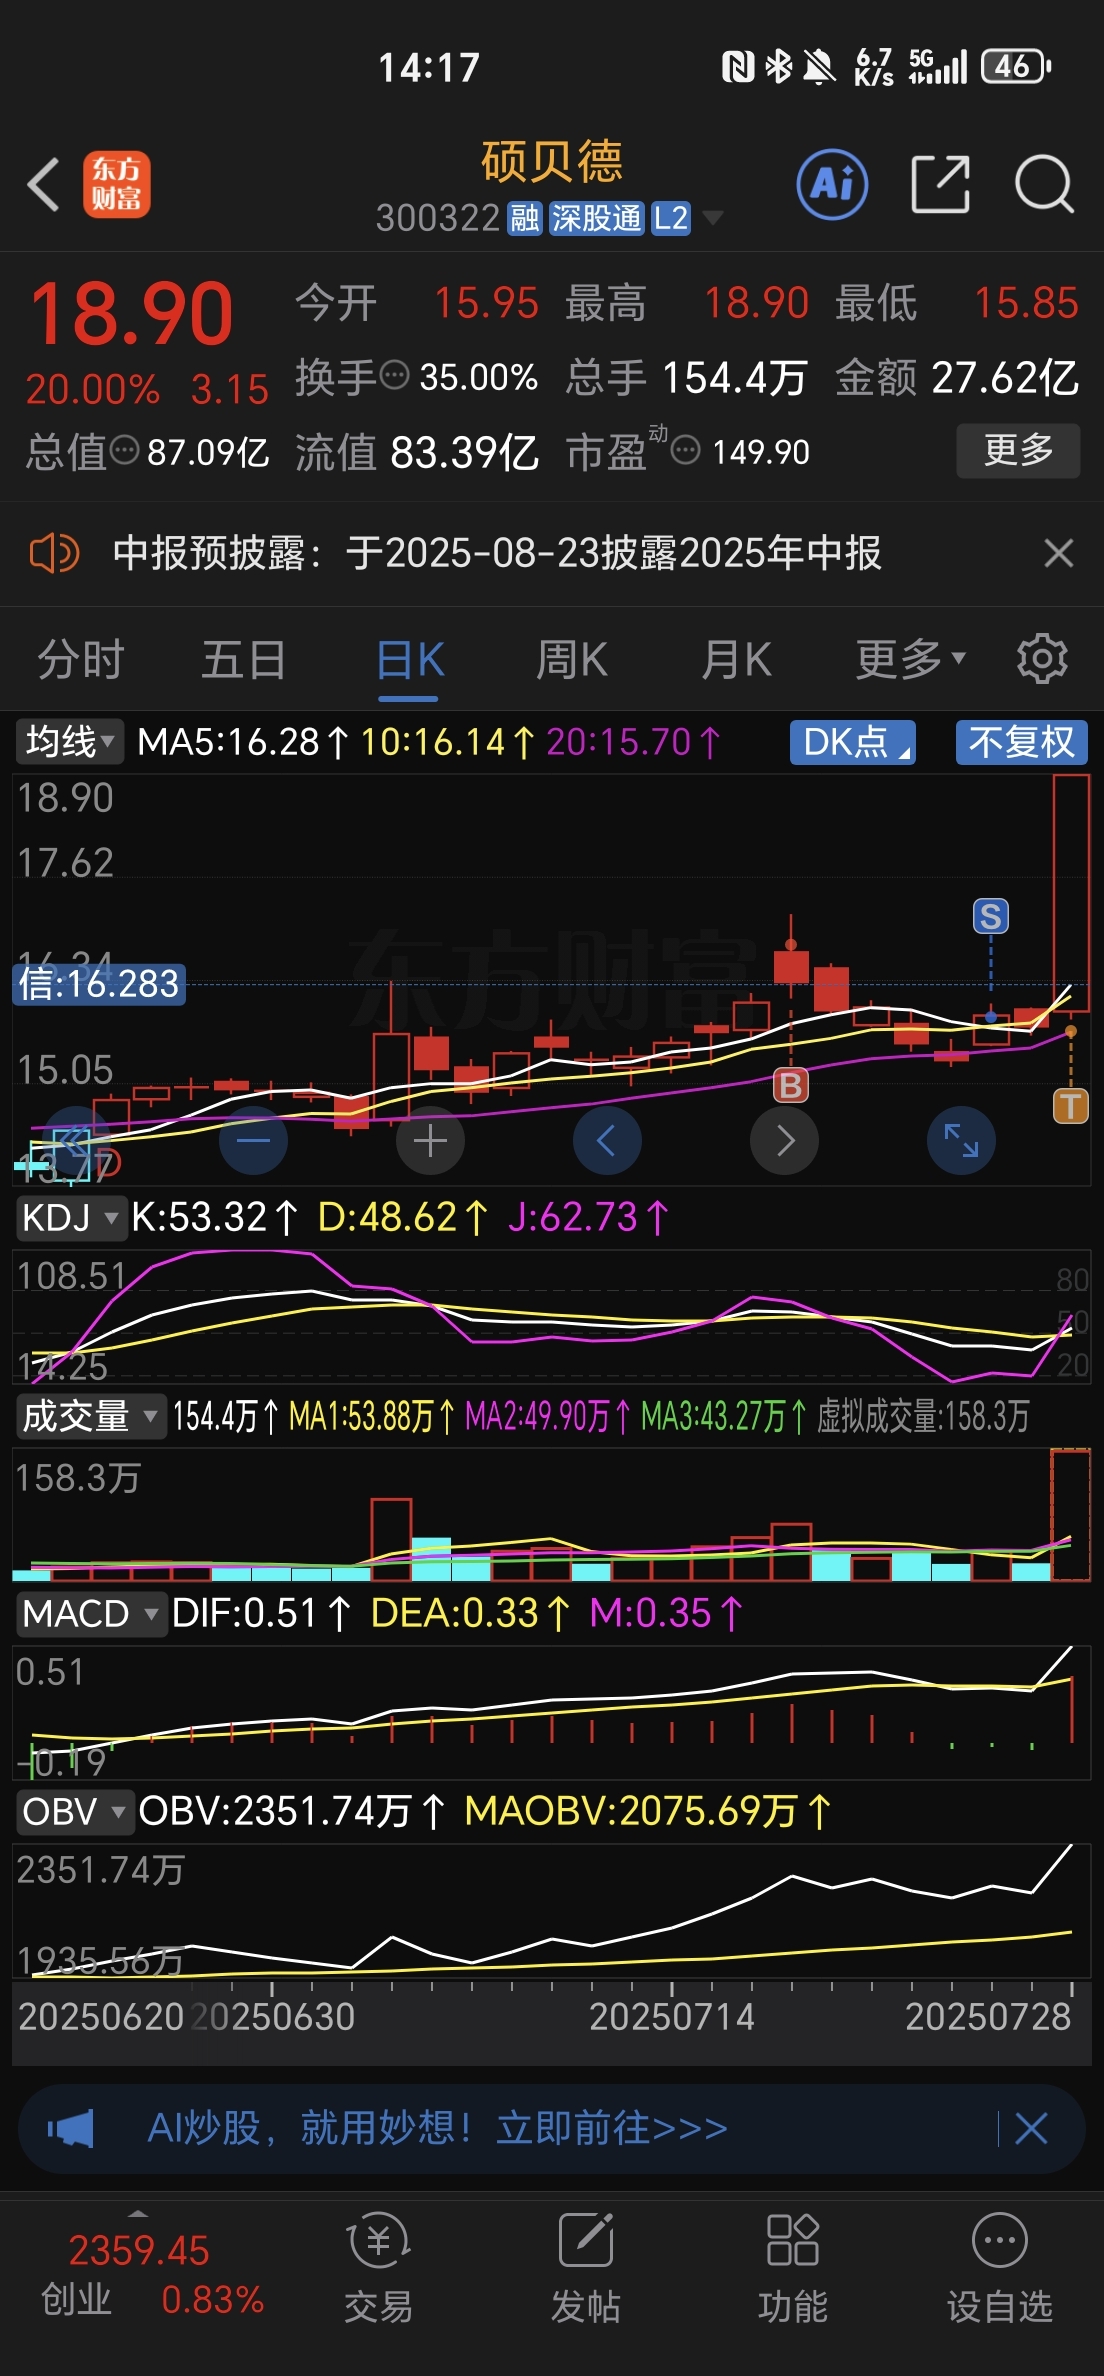This screenshot has width=1104, height=2376.
Task: Move chart right one candle
Action: (x=784, y=1140)
